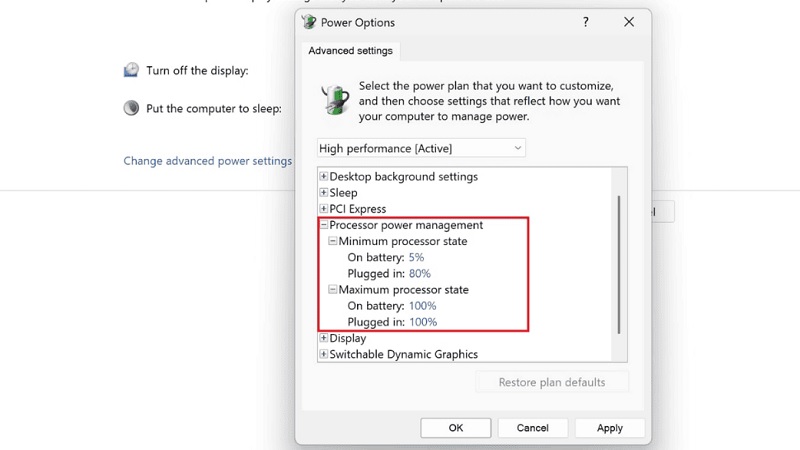Viewport: 800px width, 450px height.
Task: Select the PCI Express tree label
Action: pyautogui.click(x=358, y=209)
